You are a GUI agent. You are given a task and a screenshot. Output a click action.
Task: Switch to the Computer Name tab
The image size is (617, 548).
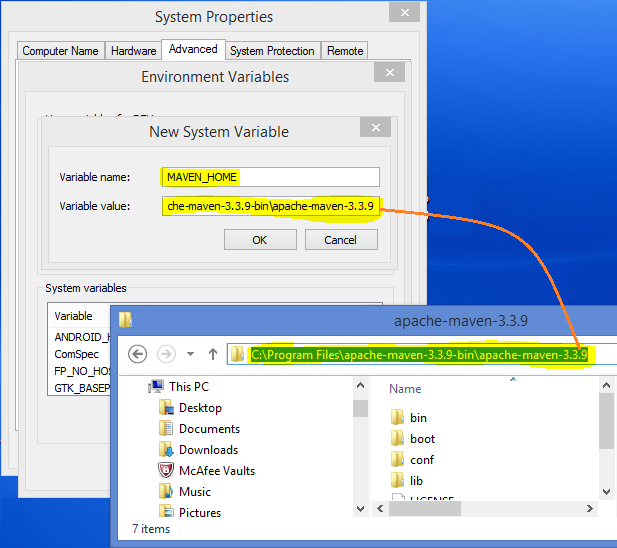(x=61, y=51)
